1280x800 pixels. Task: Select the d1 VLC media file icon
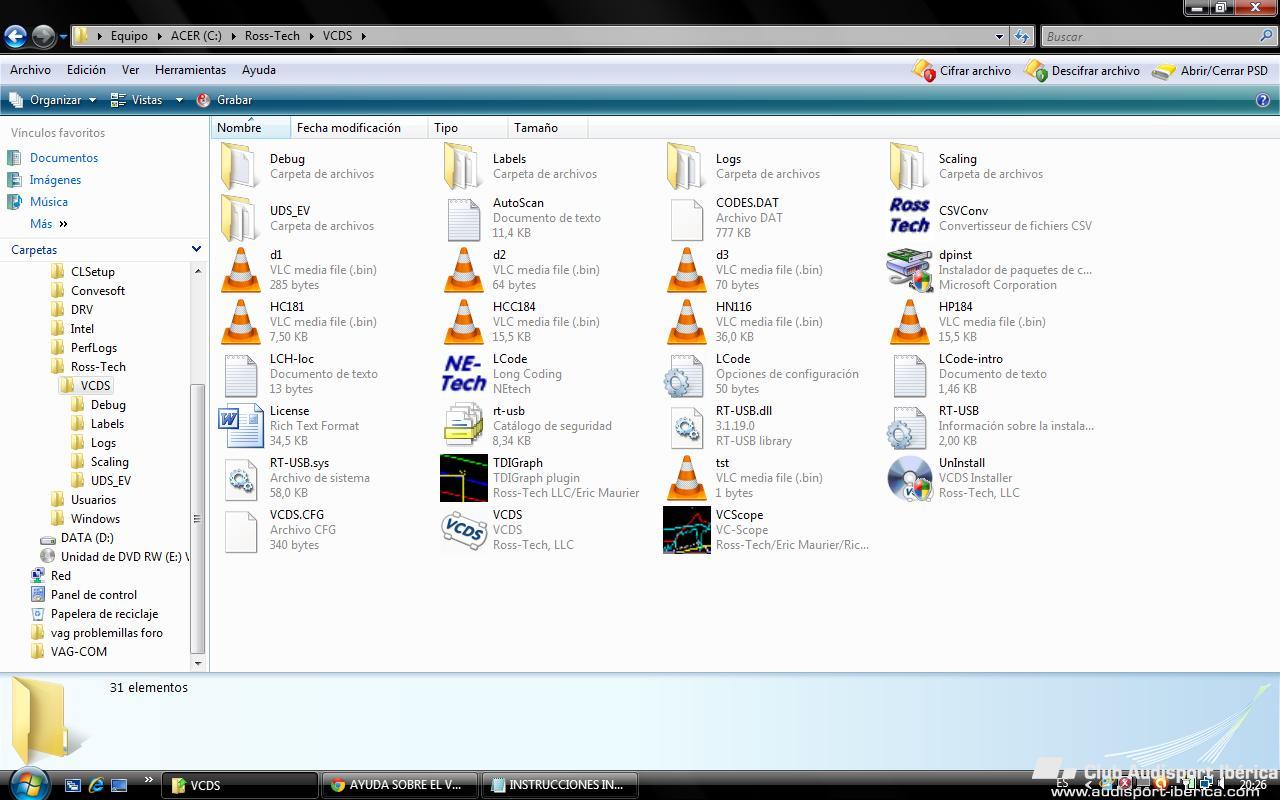(240, 269)
